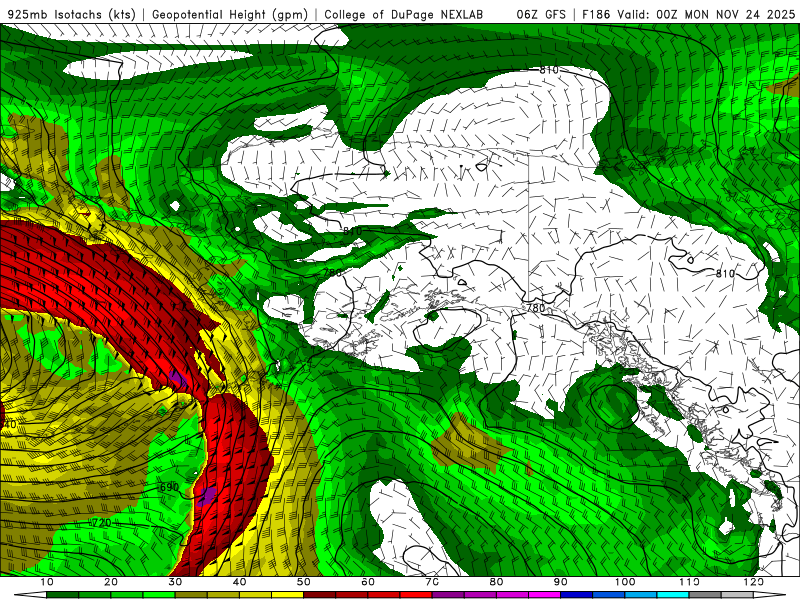The image size is (800, 600).
Task: Click the 690 height contour label
Action: coord(169,487)
